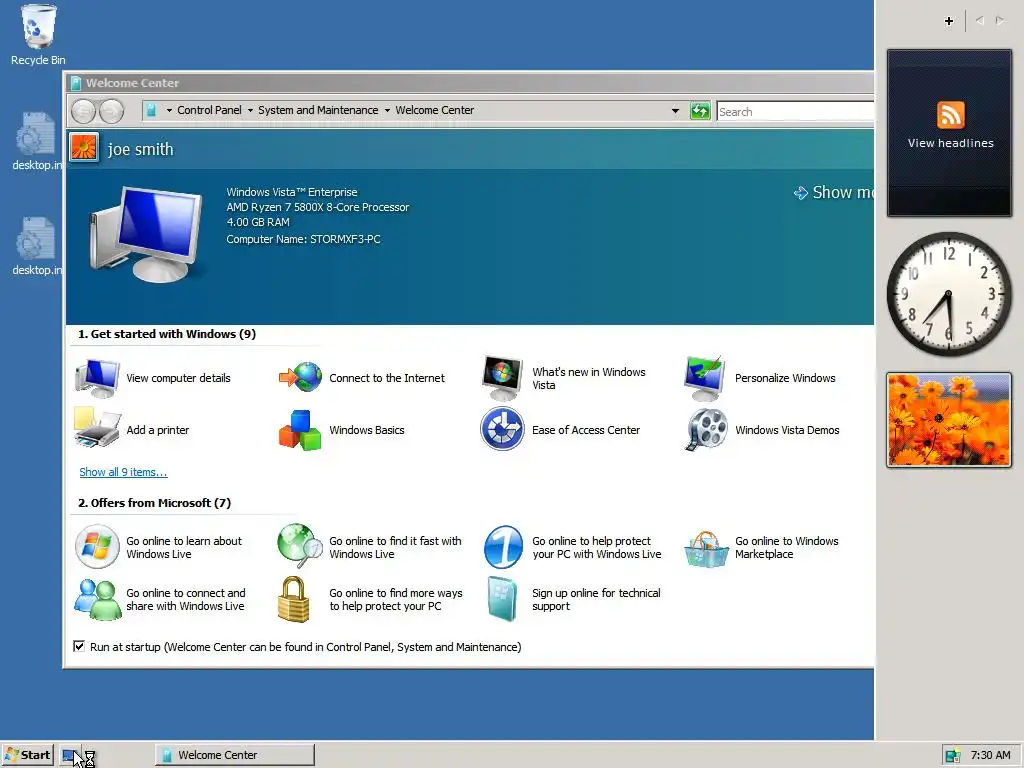The height and width of the screenshot is (768, 1024).
Task: Click the analog clock gadget
Action: point(949,294)
